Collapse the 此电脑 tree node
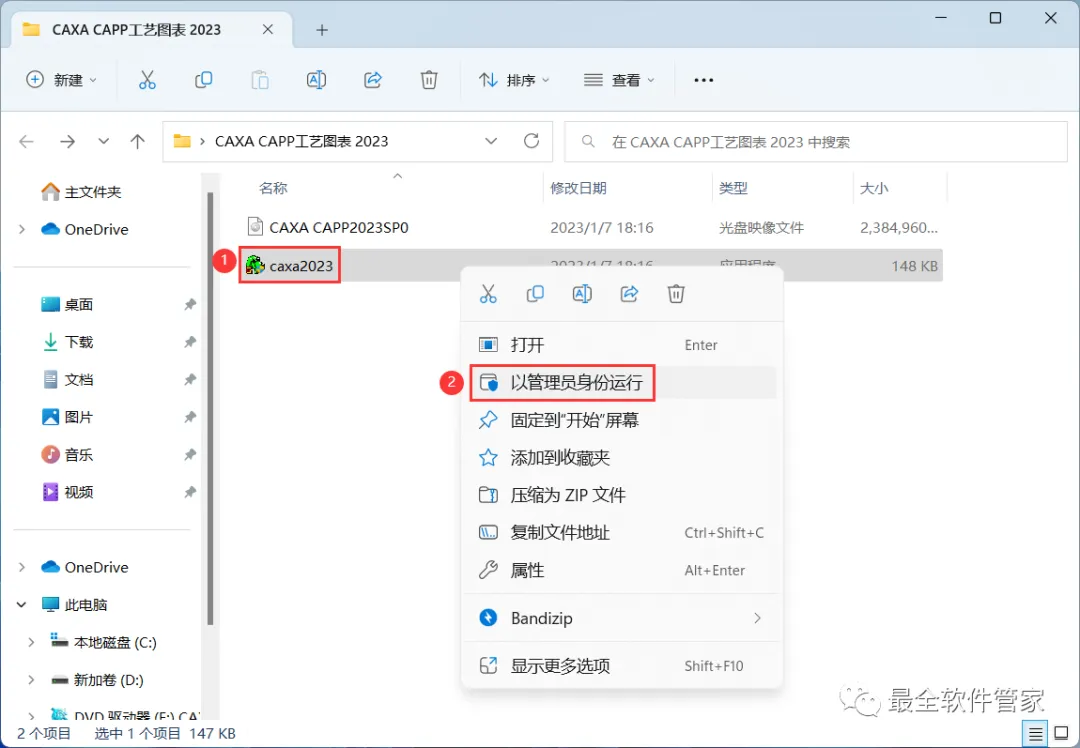1080x748 pixels. click(x=22, y=605)
